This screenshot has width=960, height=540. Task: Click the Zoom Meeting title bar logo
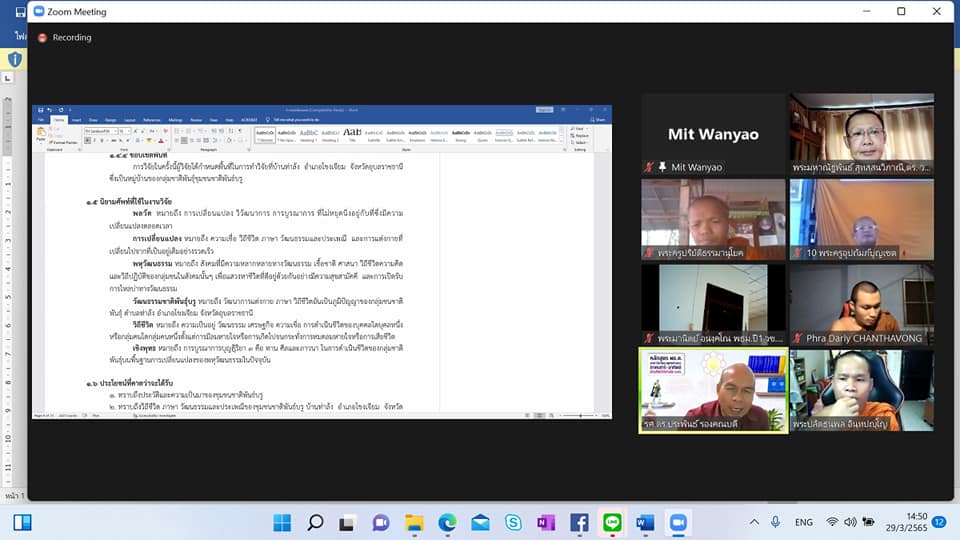coord(39,11)
